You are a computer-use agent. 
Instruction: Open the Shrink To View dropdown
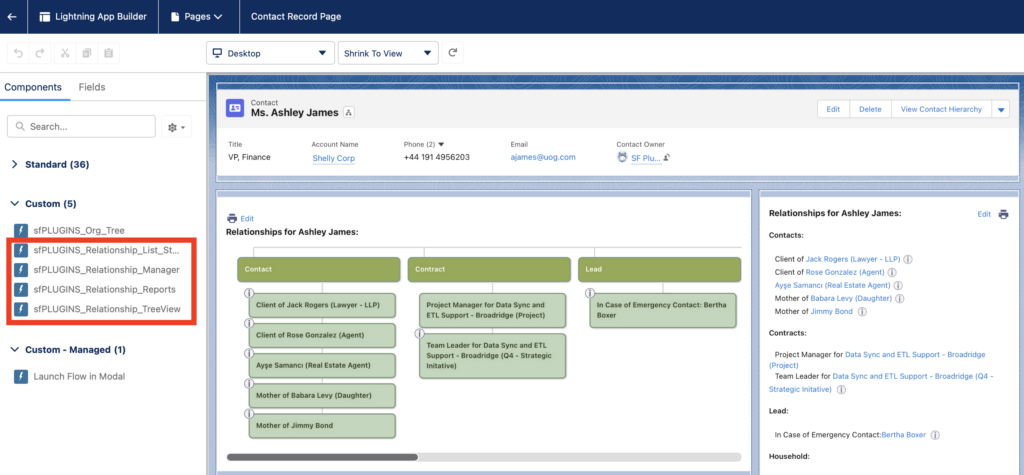pos(388,53)
